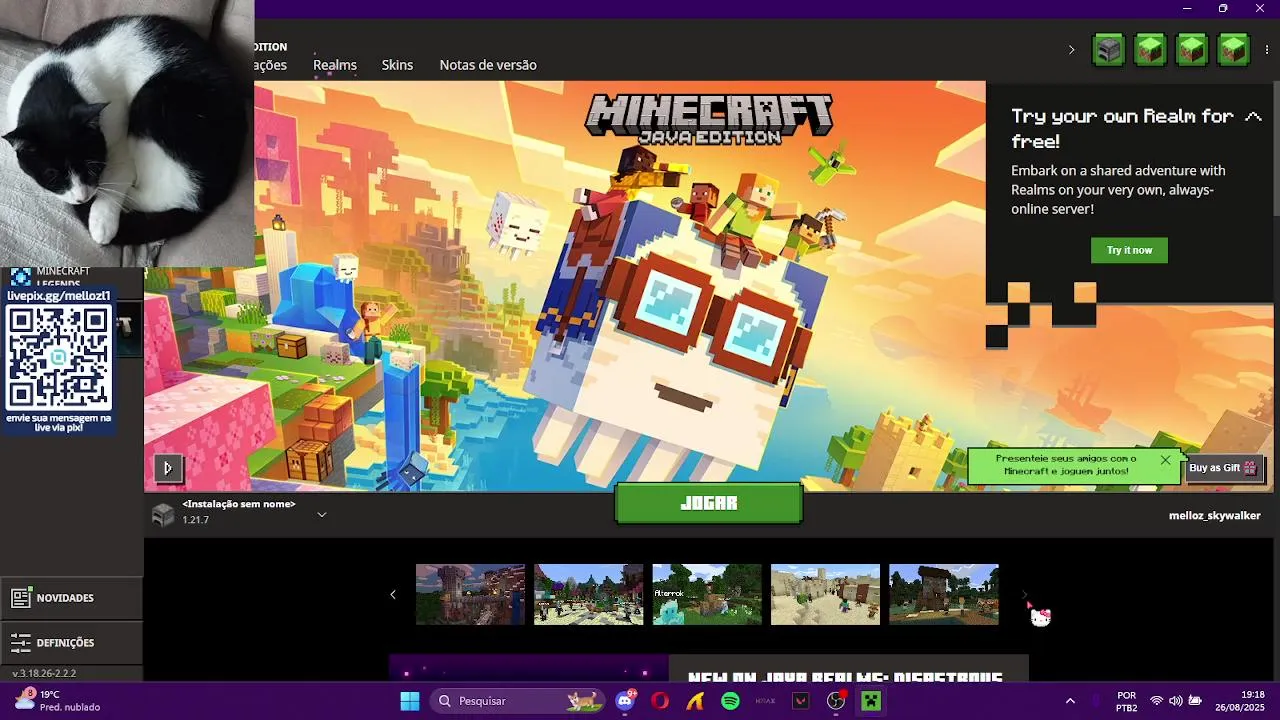The image size is (1280, 720).
Task: Click the Minecraft Launcher creeper taskbar icon
Action: click(x=871, y=701)
